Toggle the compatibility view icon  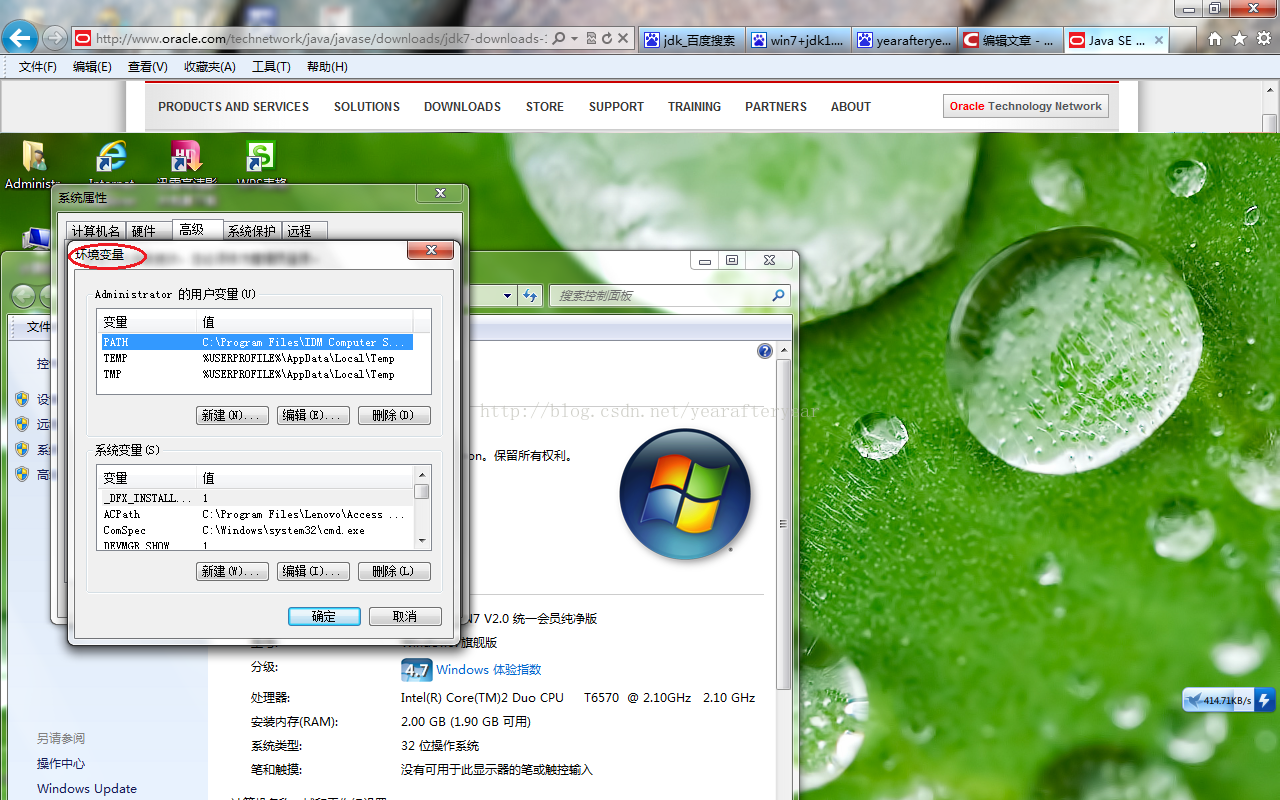[591, 38]
